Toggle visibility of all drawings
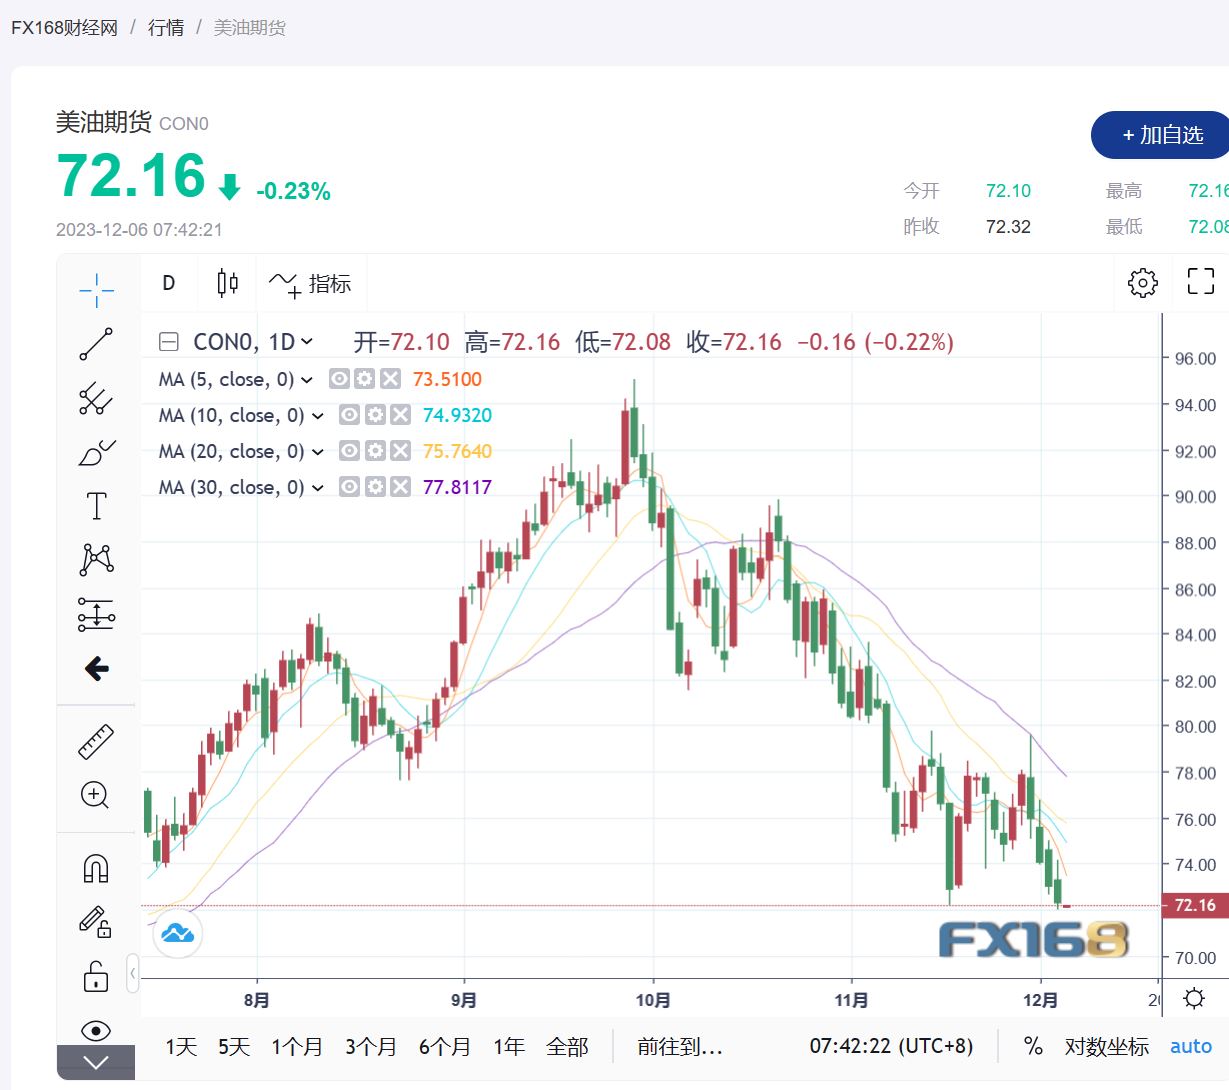 pyautogui.click(x=96, y=1030)
